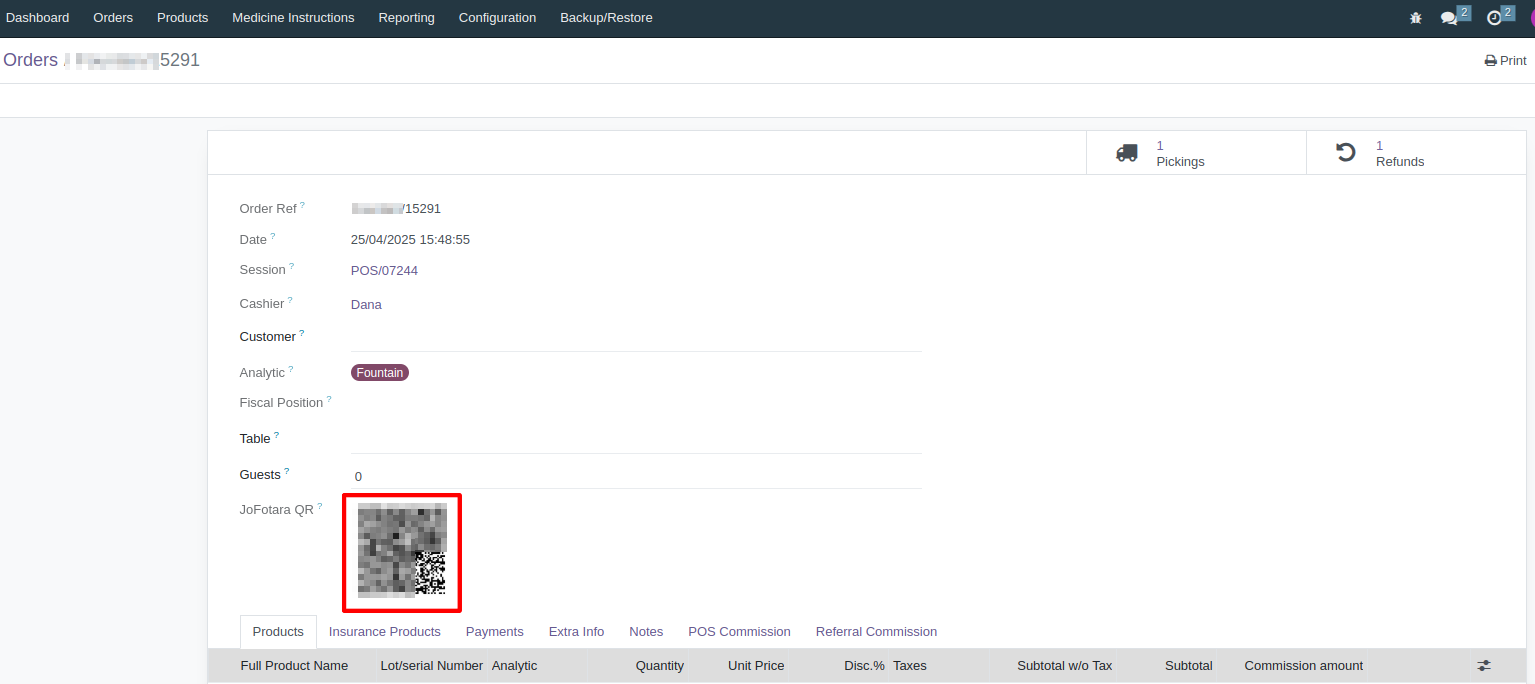
Task: Click the Fountain analytic tag
Action: click(x=380, y=373)
